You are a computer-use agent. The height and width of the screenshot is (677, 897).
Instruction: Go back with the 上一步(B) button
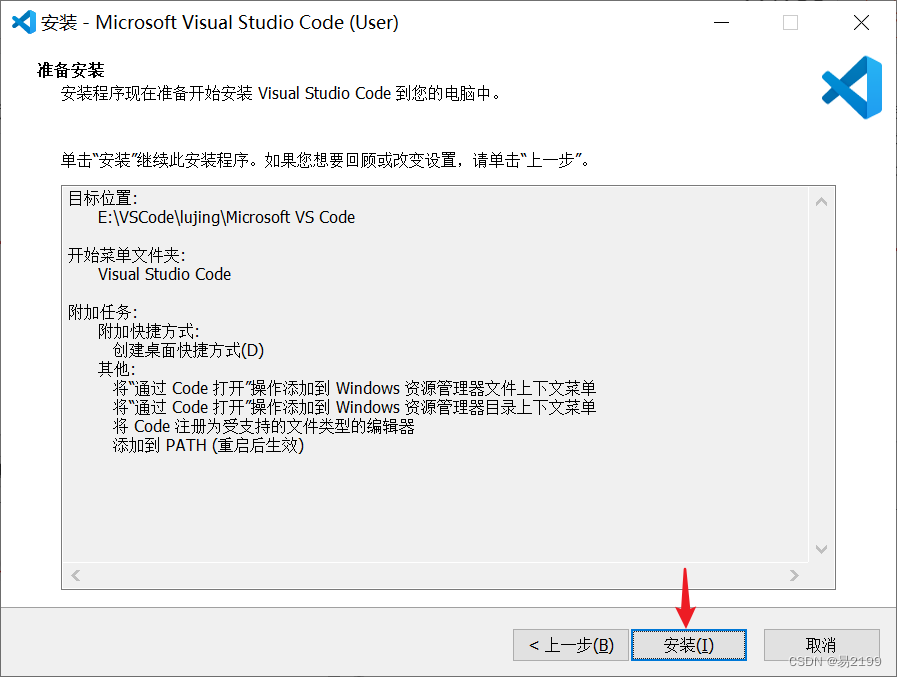click(571, 645)
